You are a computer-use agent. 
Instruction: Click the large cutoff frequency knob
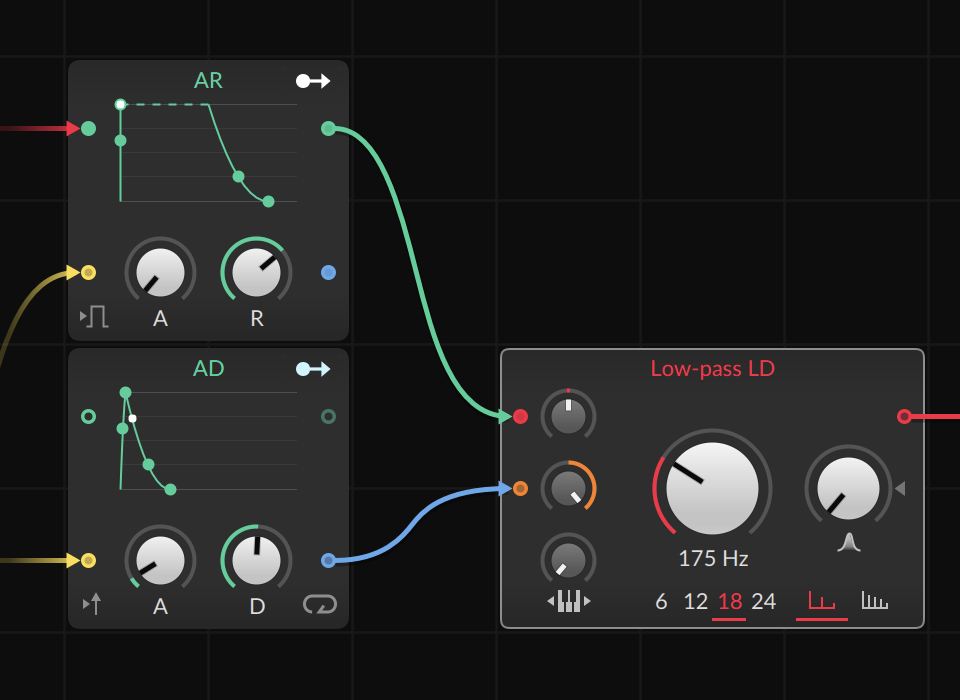pos(712,488)
